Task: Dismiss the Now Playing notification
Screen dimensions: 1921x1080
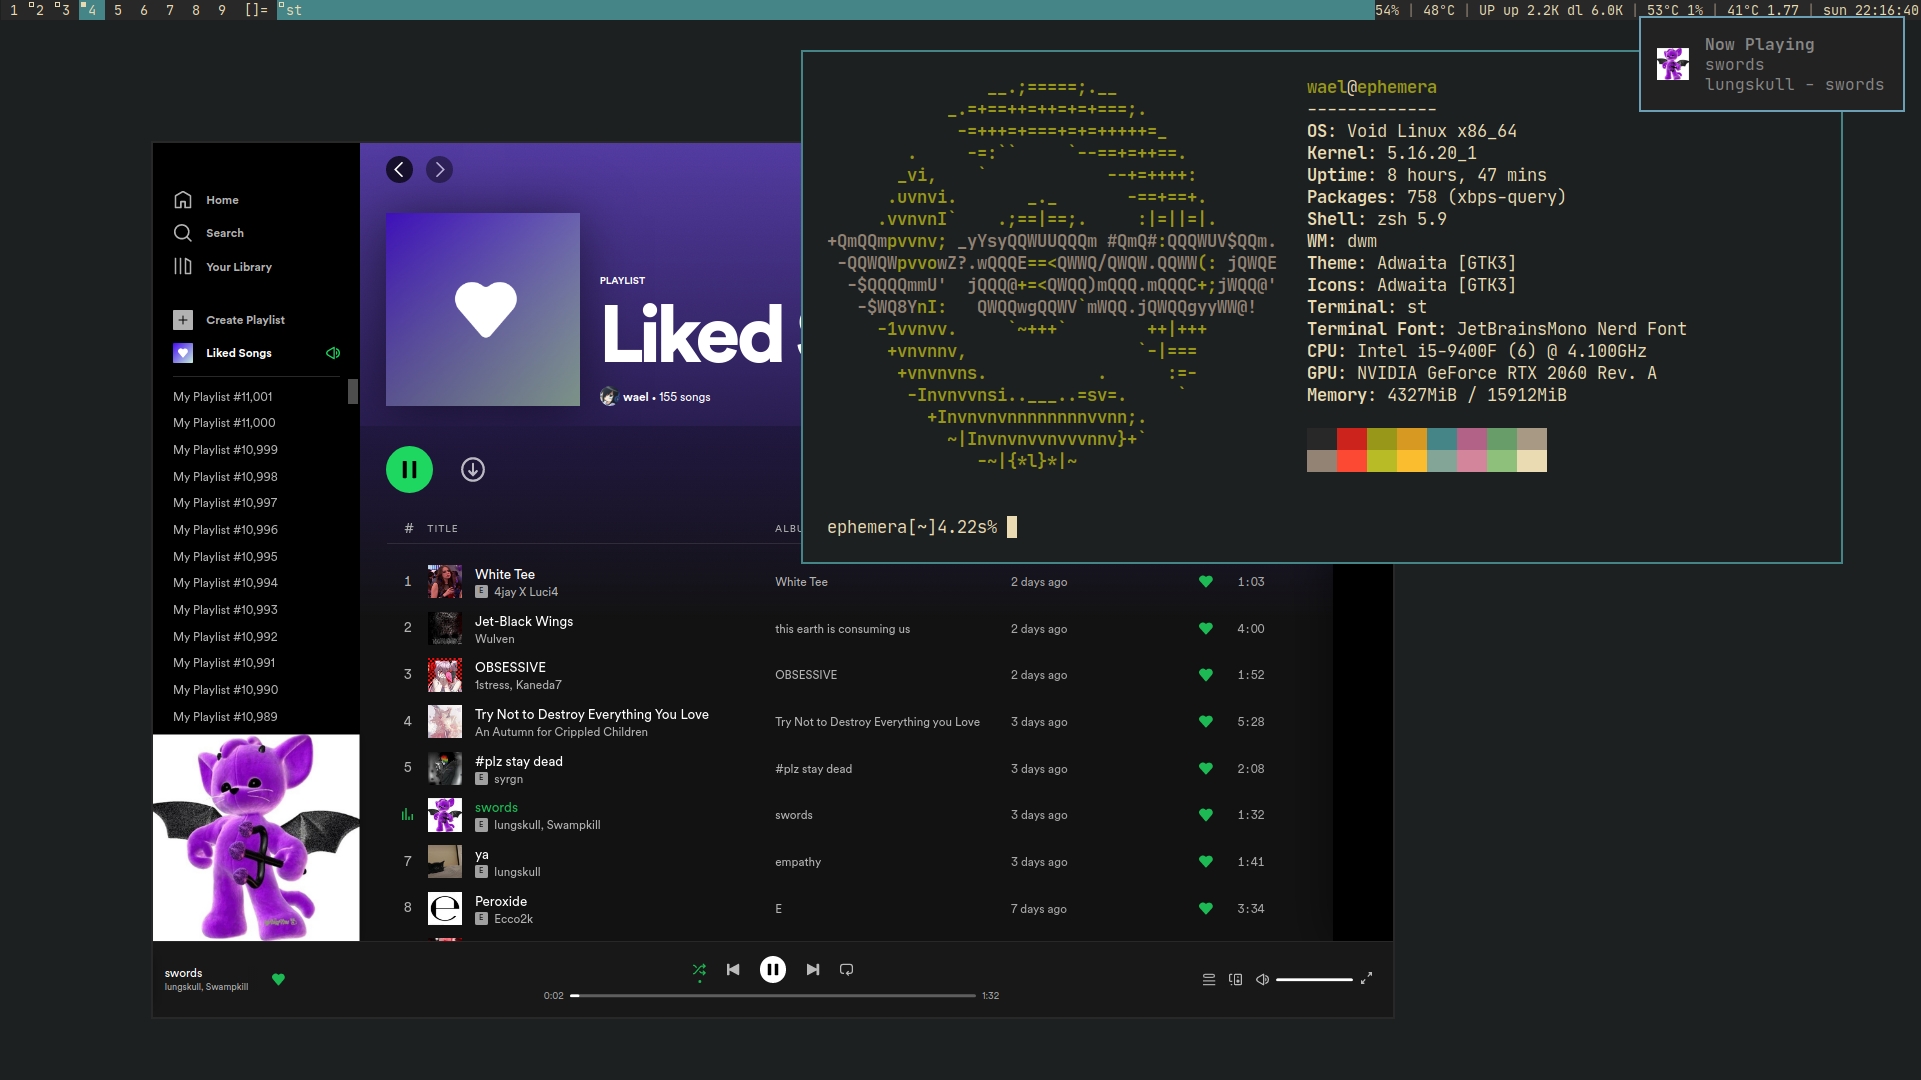Action: point(1771,64)
